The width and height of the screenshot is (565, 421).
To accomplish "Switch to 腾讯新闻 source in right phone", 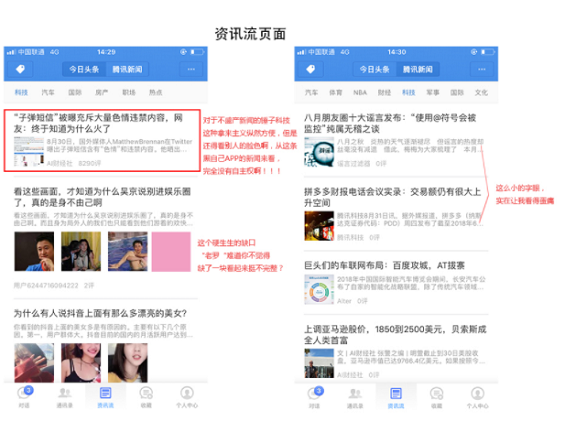I will click(418, 69).
